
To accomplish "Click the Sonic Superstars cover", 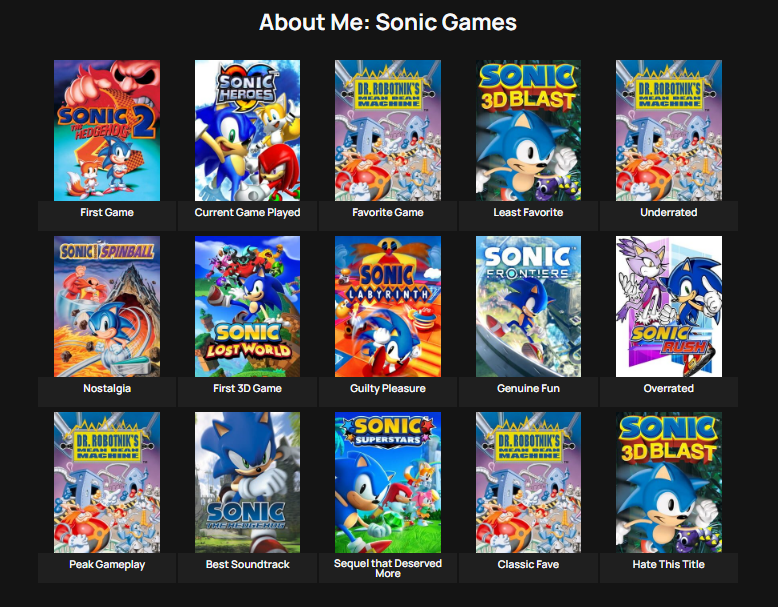I will pos(388,482).
